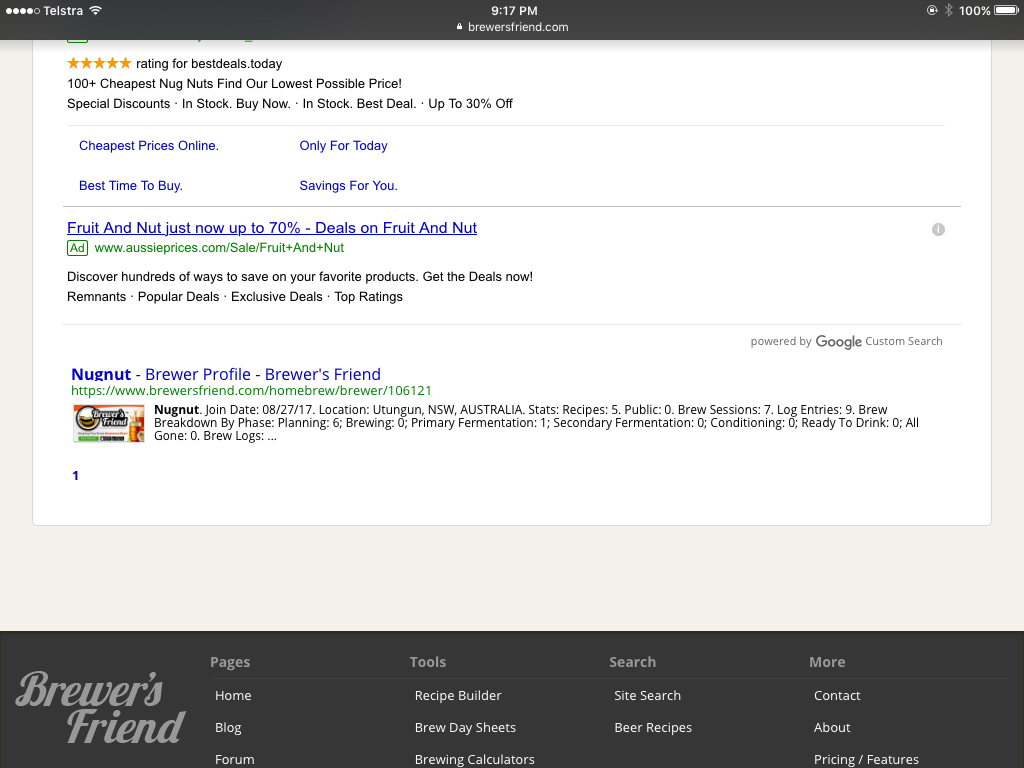This screenshot has width=1024, height=768.
Task: Tap the green Ad badge for aussieprices
Action: tap(77, 248)
